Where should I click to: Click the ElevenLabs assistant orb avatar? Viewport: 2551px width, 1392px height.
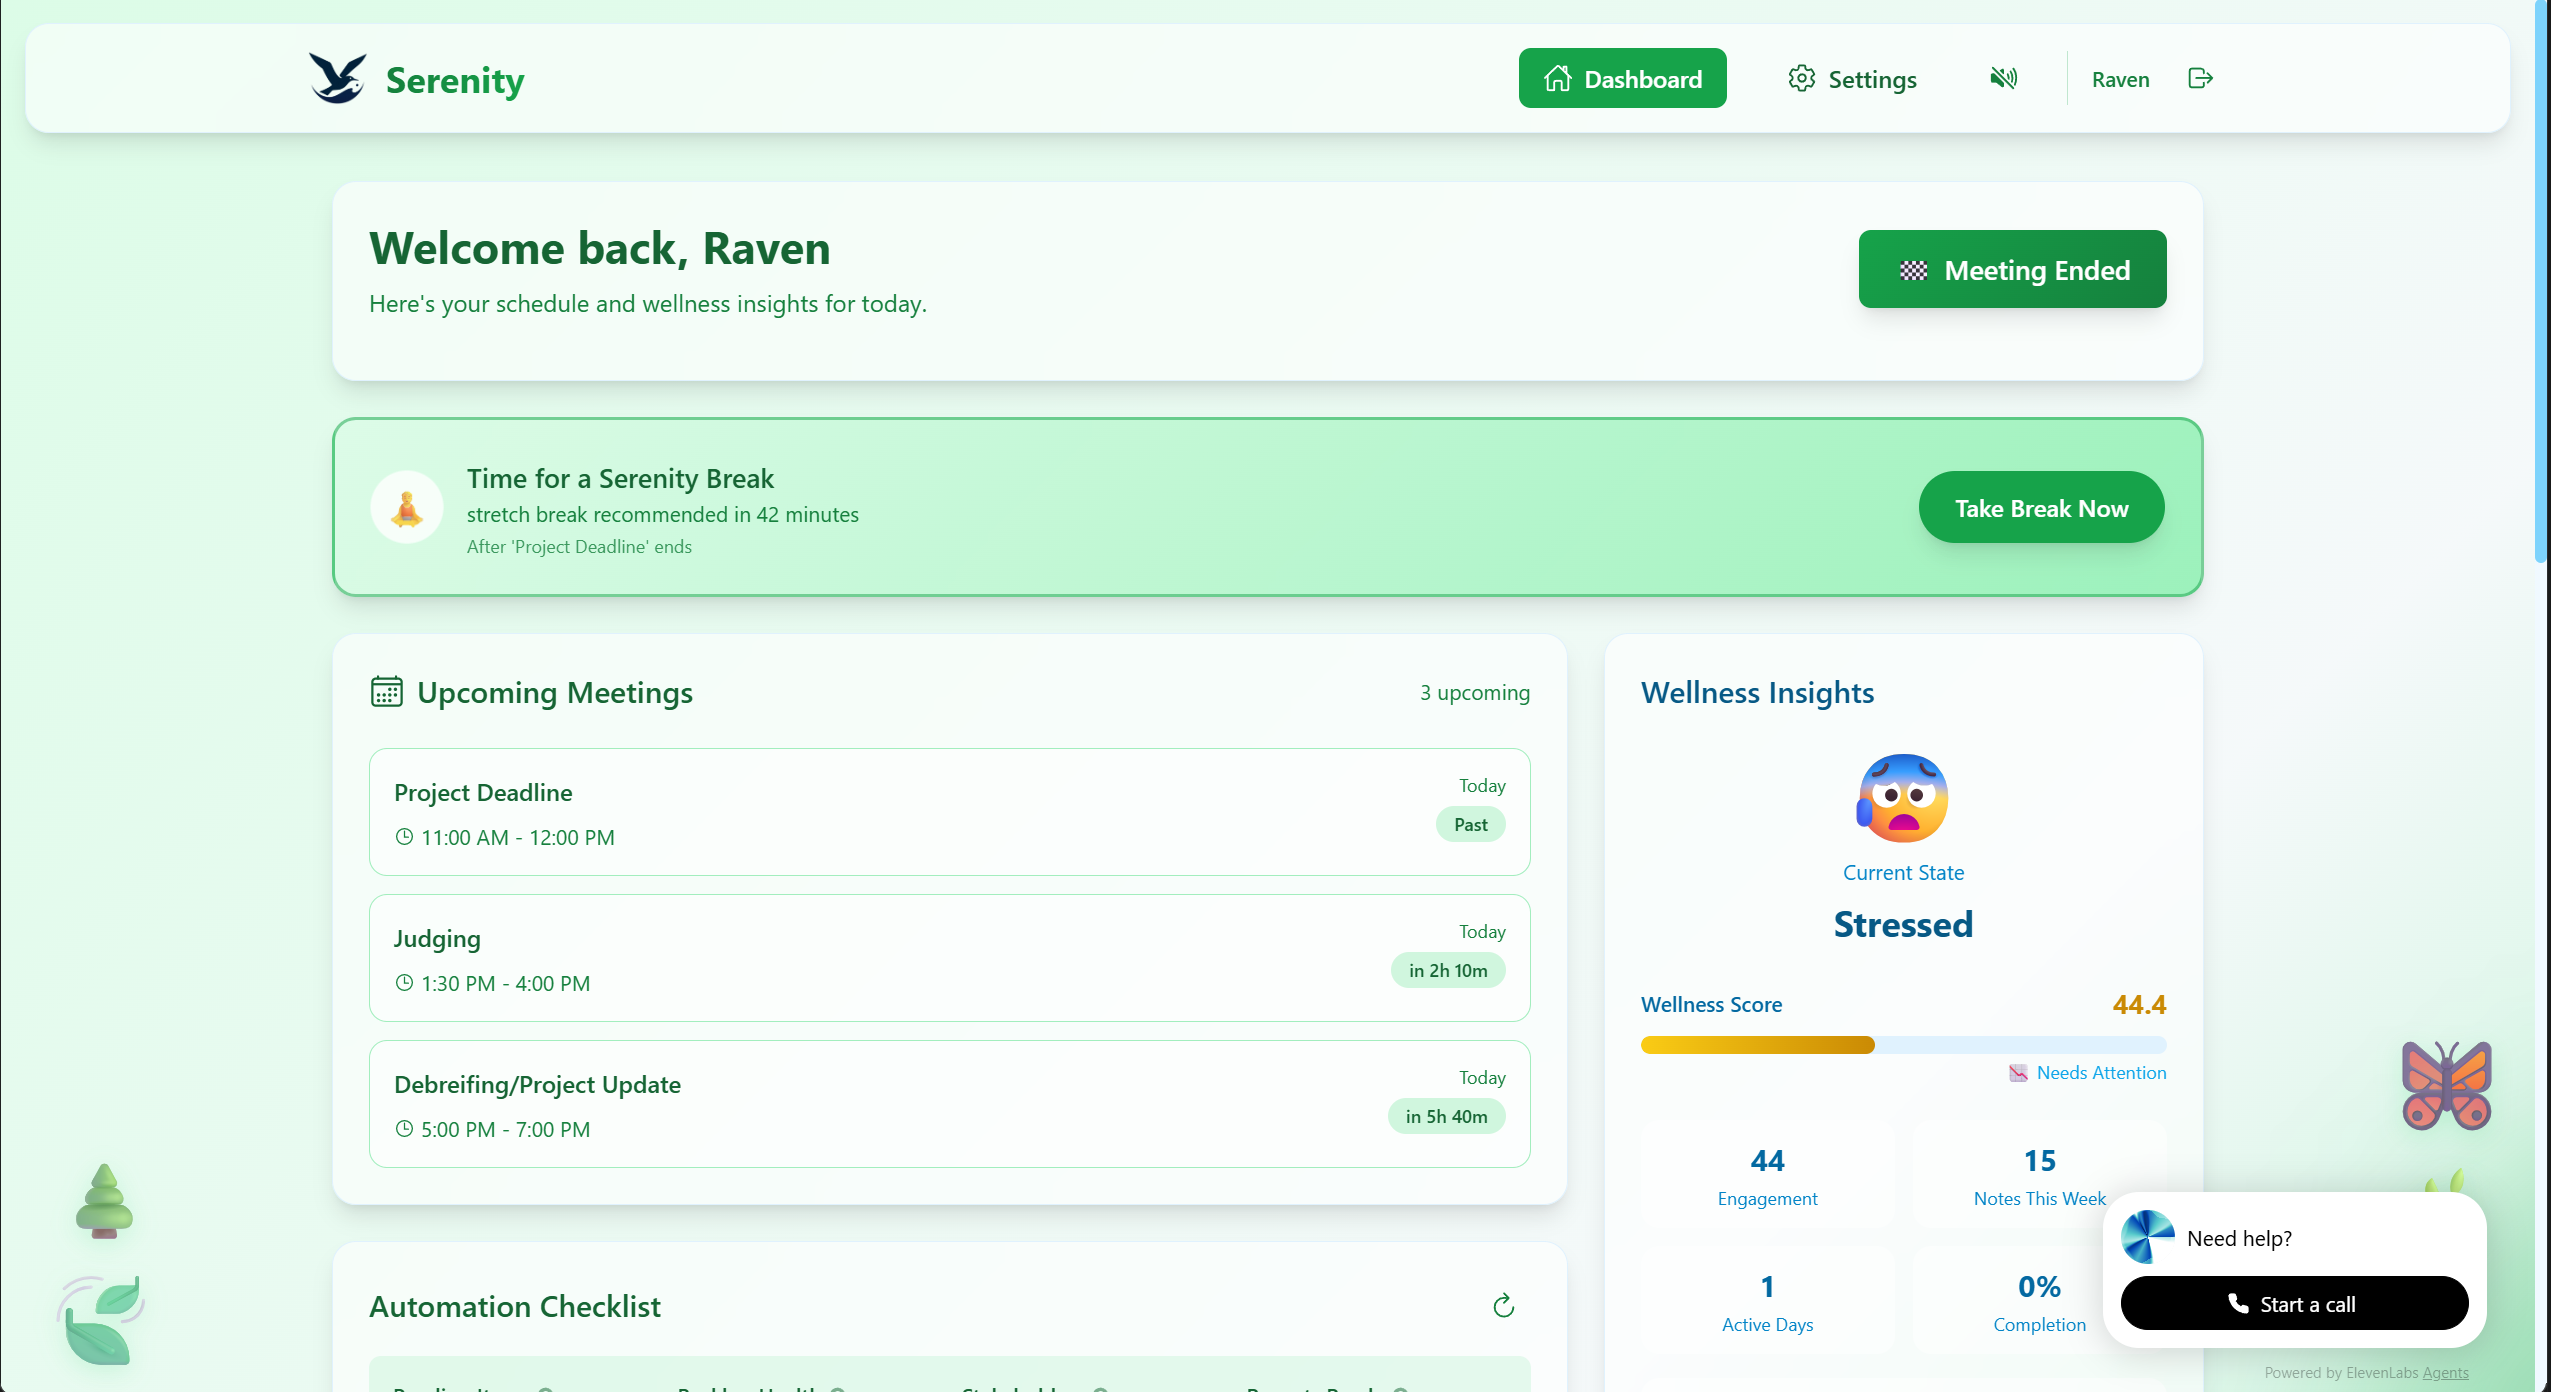[2147, 1237]
